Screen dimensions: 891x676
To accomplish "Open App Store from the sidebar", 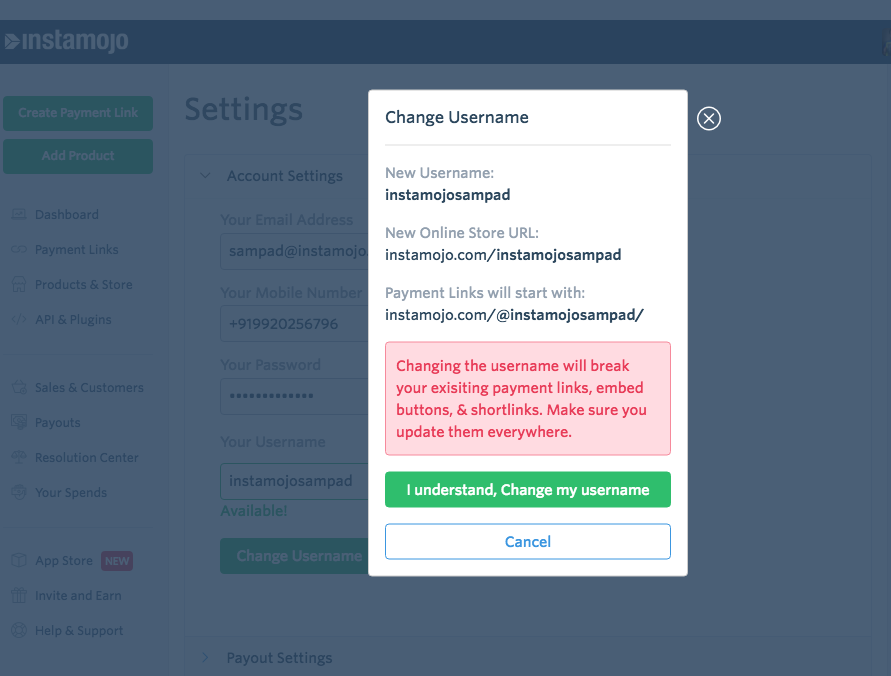I will click(x=63, y=561).
